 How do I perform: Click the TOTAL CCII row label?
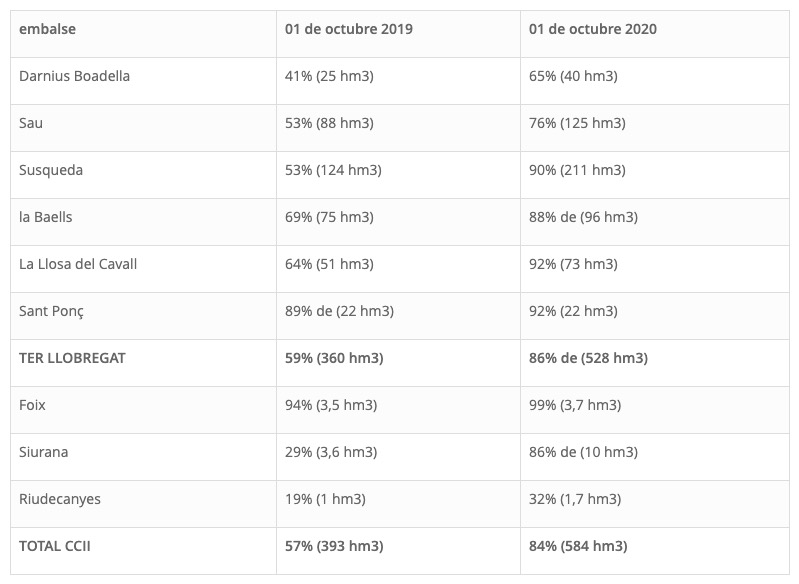[55, 546]
